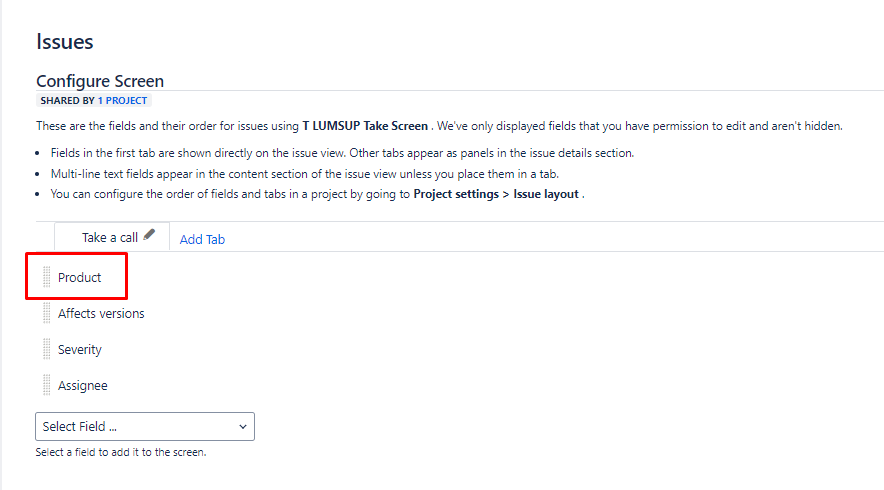Select the Assignee field row
The image size is (884, 490).
point(82,386)
